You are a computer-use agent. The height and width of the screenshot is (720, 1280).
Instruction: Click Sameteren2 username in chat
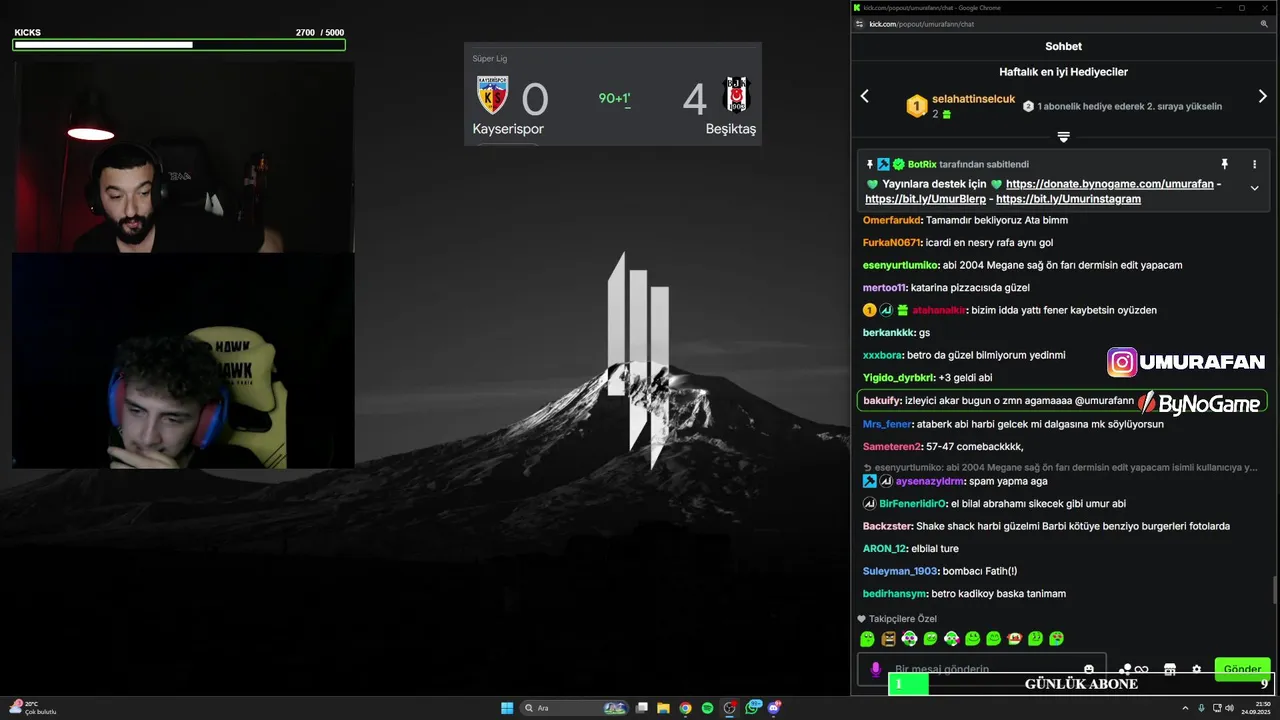pyautogui.click(x=892, y=446)
